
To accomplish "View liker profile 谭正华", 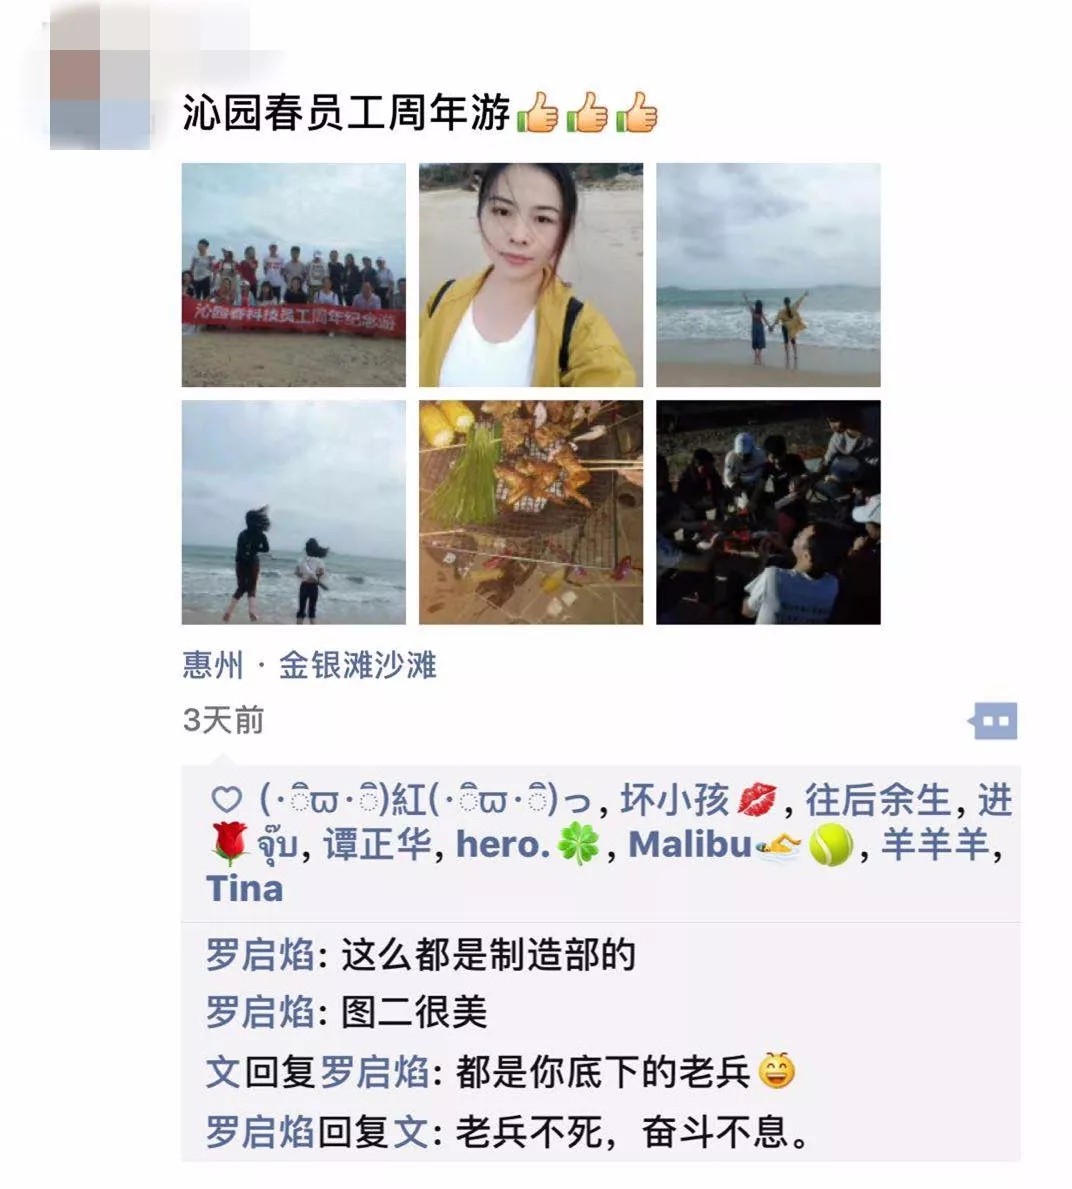I will coord(378,844).
